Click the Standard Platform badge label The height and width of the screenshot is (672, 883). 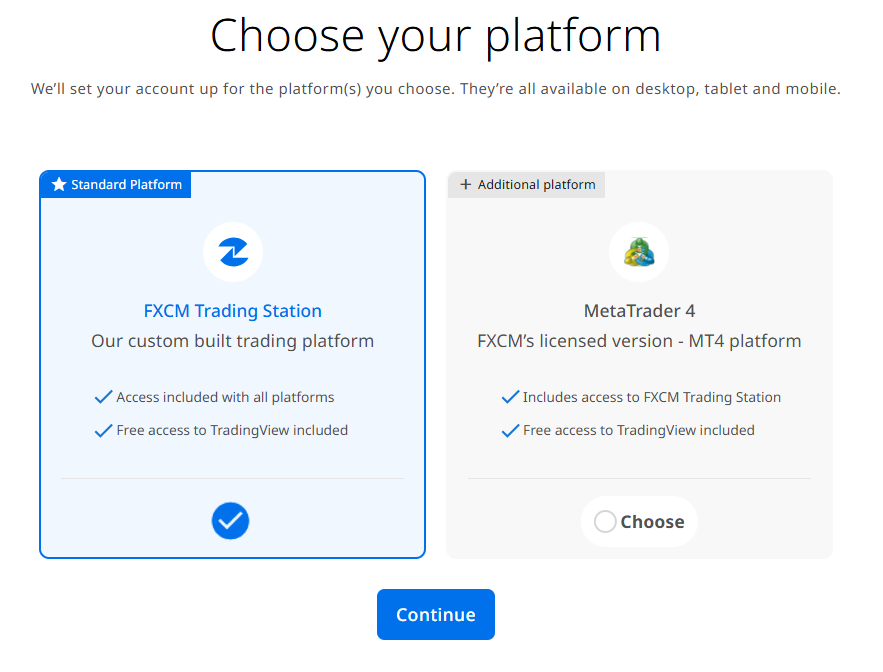point(126,185)
